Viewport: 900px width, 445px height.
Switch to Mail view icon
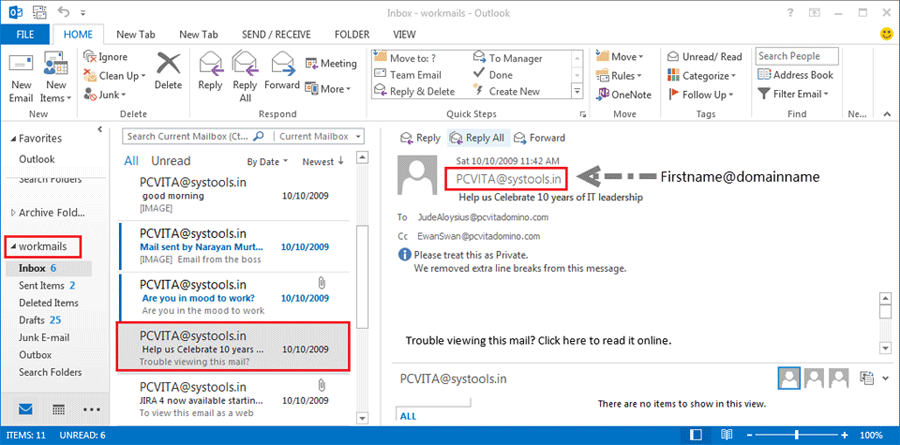26,409
